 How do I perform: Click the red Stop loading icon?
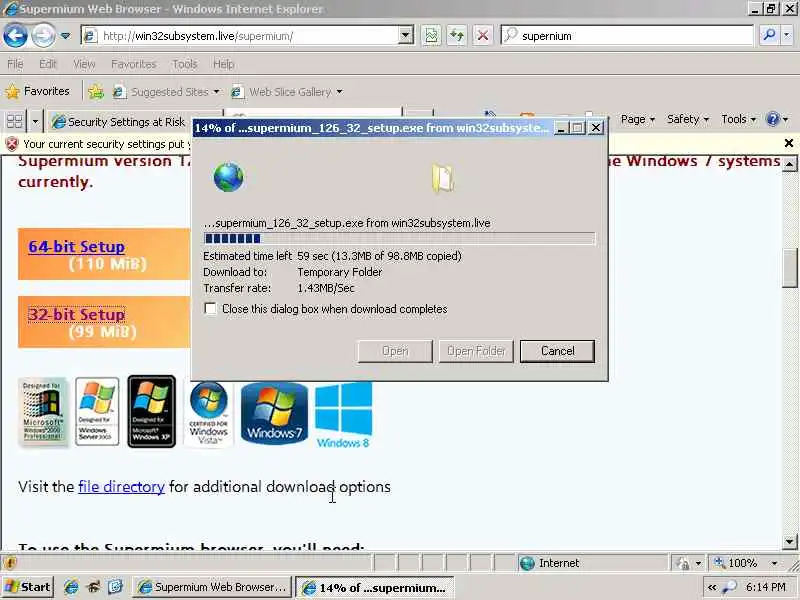click(x=482, y=36)
